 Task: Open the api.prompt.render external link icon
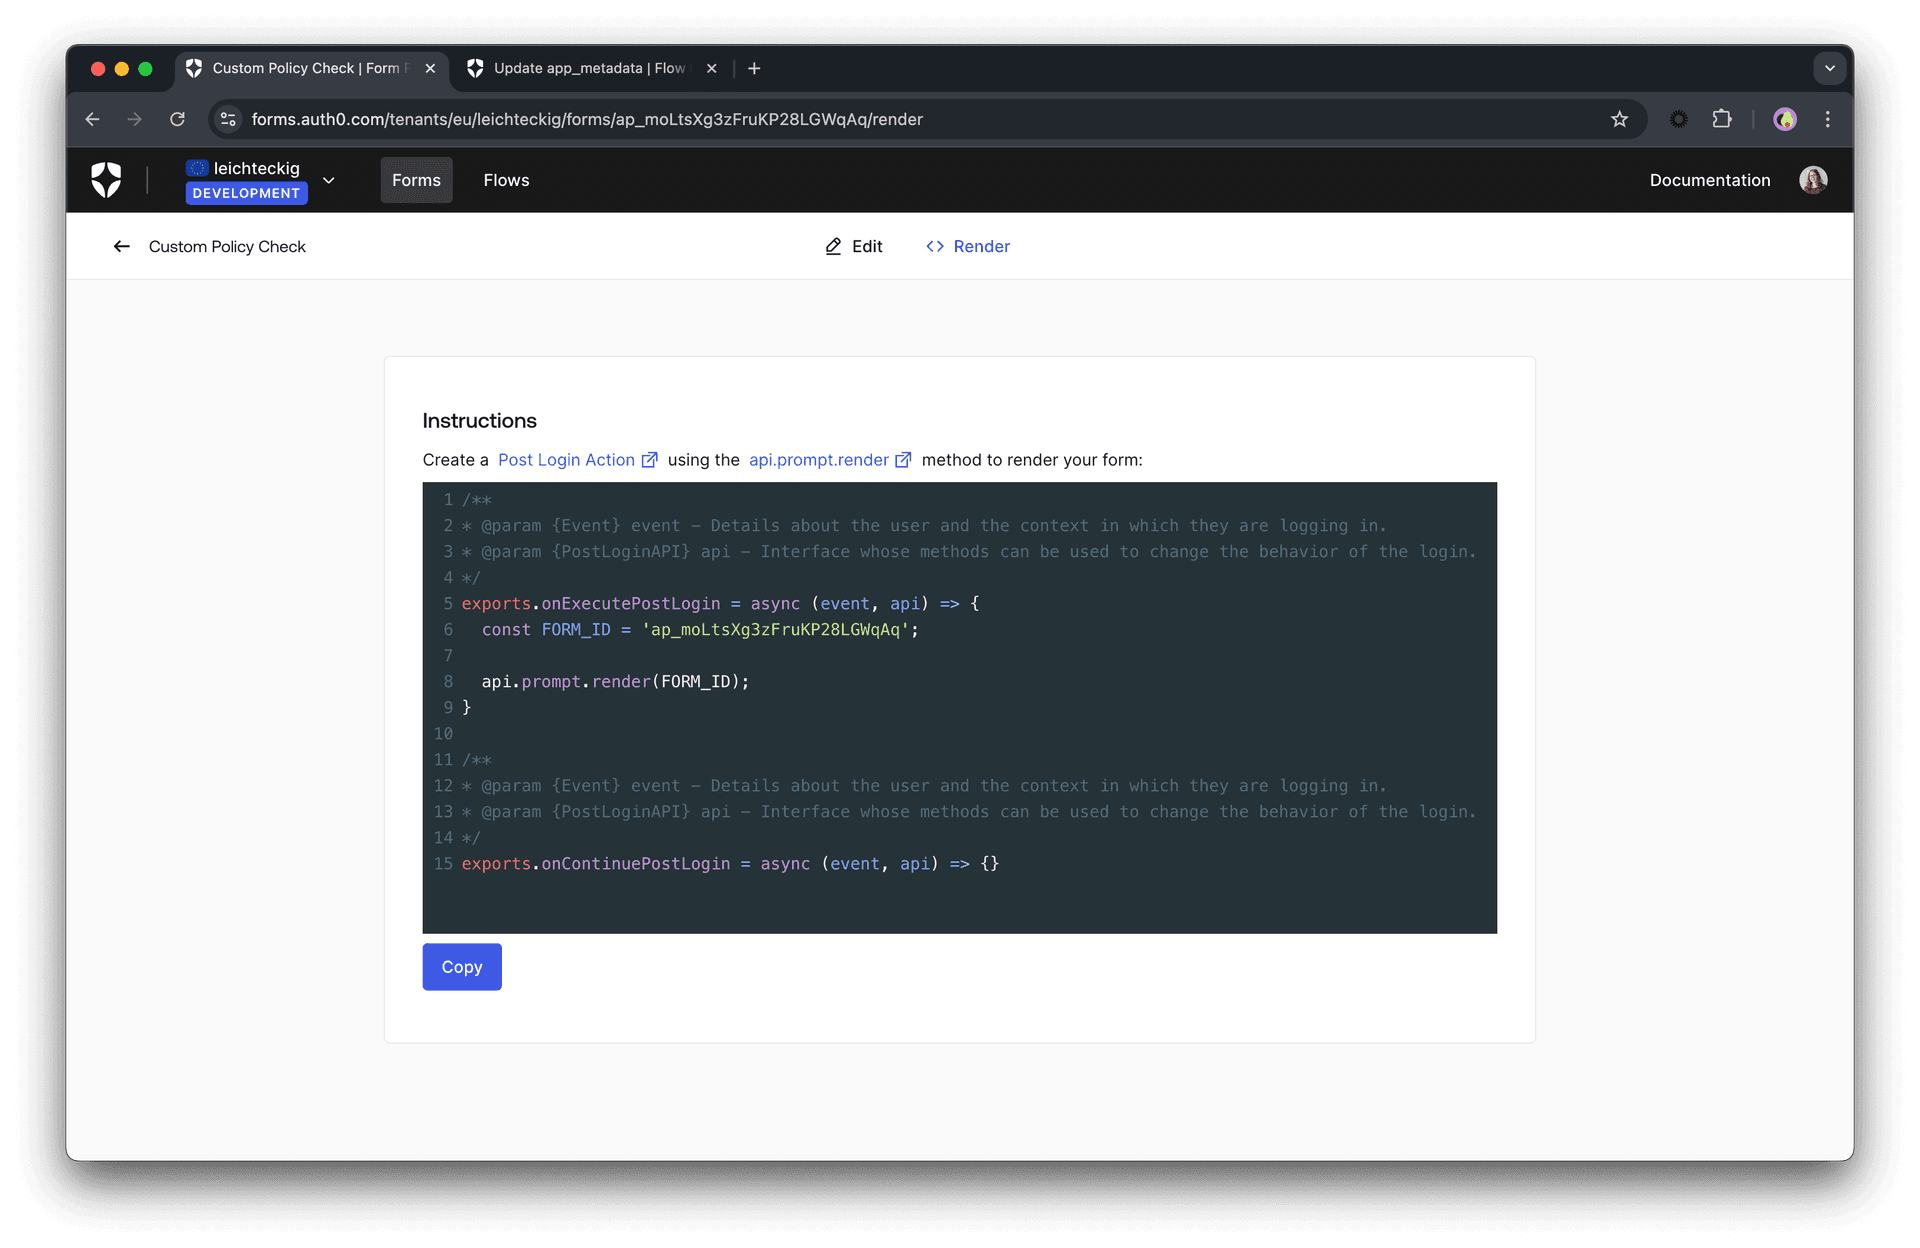[x=903, y=460]
